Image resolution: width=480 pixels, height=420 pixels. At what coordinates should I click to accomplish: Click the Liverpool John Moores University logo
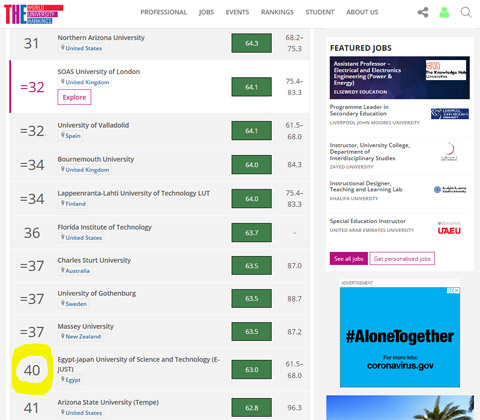[450, 114]
